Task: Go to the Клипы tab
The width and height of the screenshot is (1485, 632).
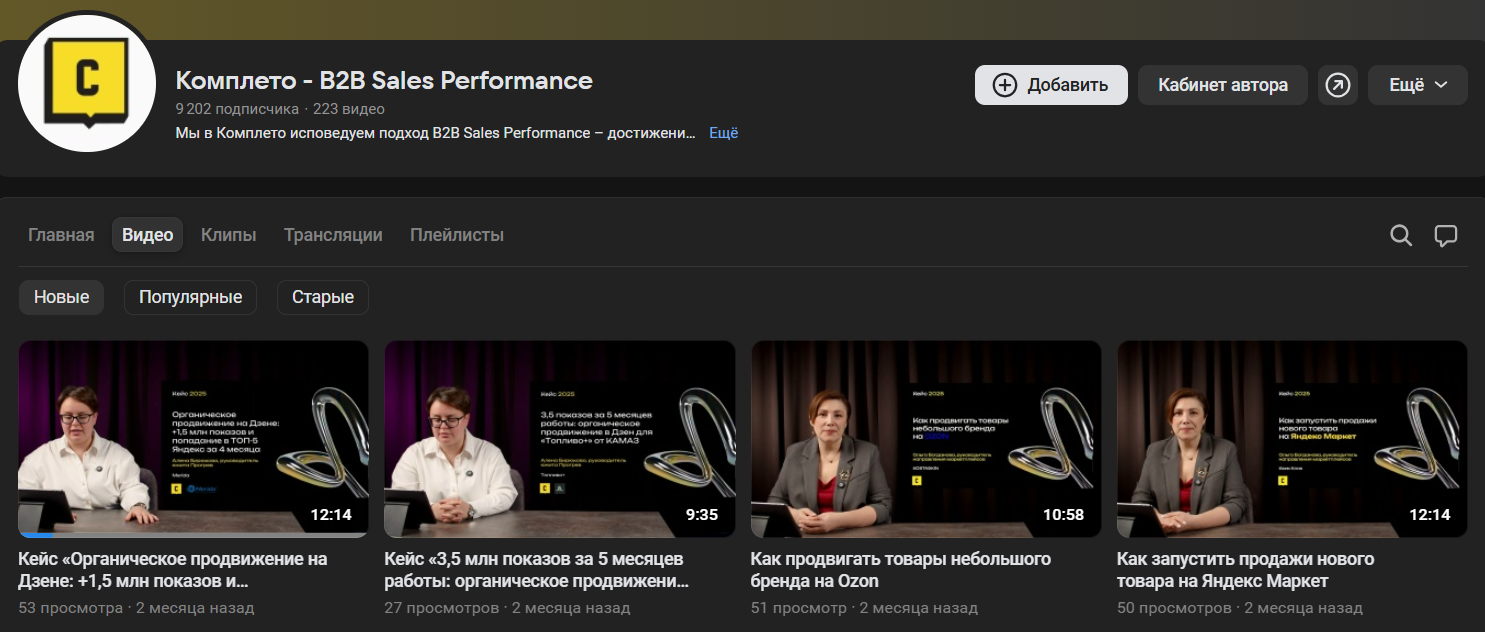Action: (x=228, y=235)
